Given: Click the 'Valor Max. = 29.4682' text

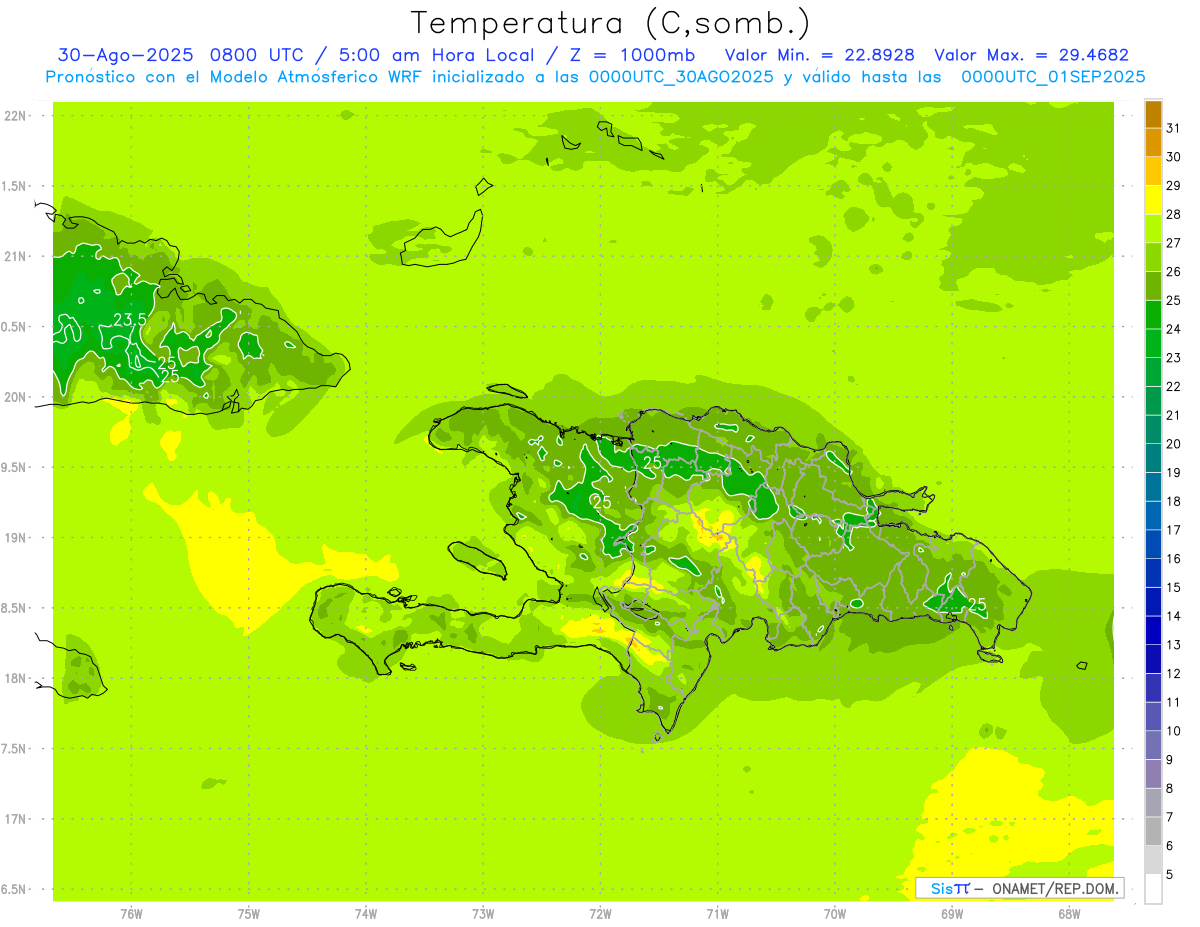Looking at the screenshot, I should [x=1031, y=55].
